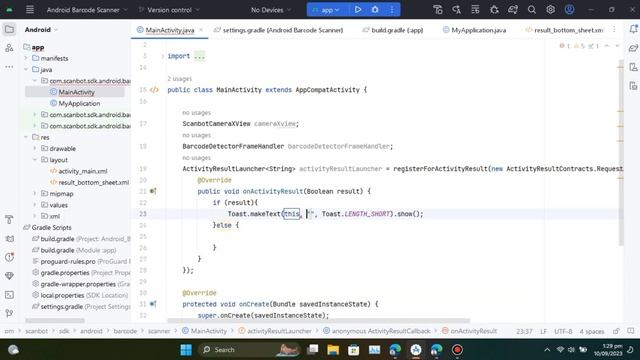Click the editor horizontal scrollbar
640x360 pixels.
point(318,321)
